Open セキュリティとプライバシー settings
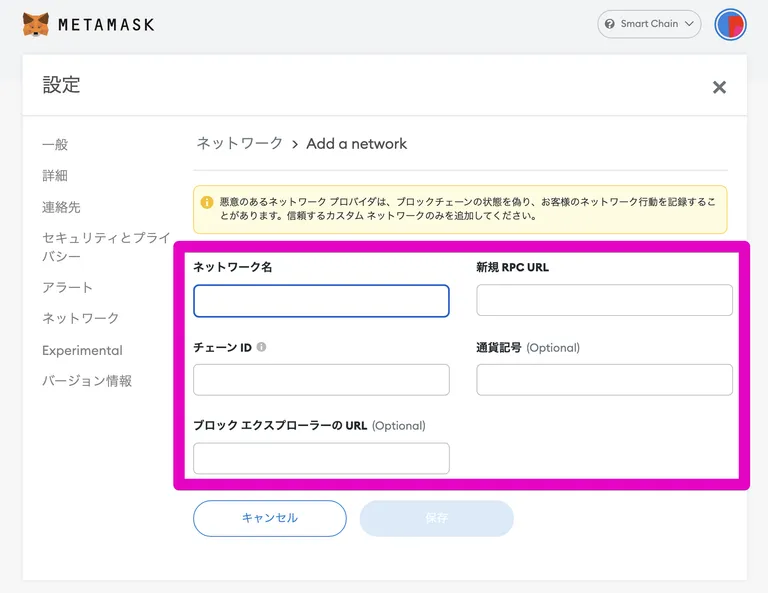 point(106,247)
